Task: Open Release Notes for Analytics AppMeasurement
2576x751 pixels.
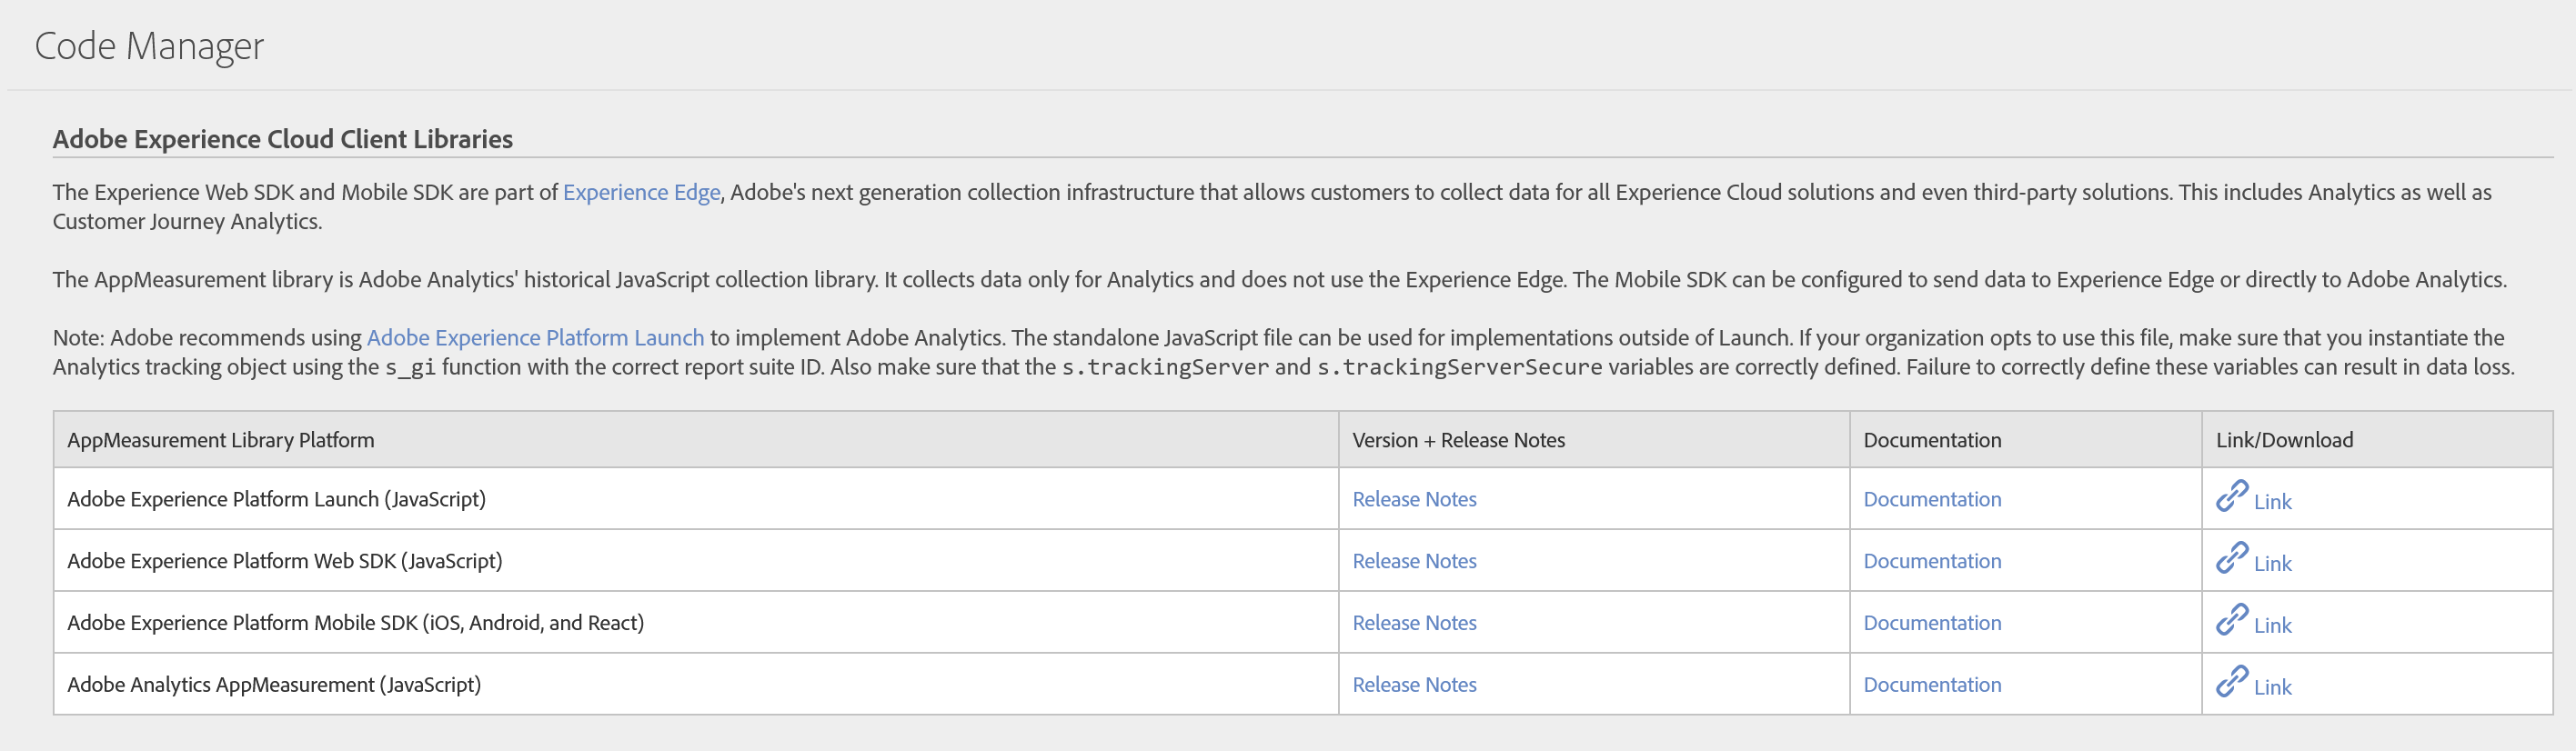Action: [x=1414, y=685]
